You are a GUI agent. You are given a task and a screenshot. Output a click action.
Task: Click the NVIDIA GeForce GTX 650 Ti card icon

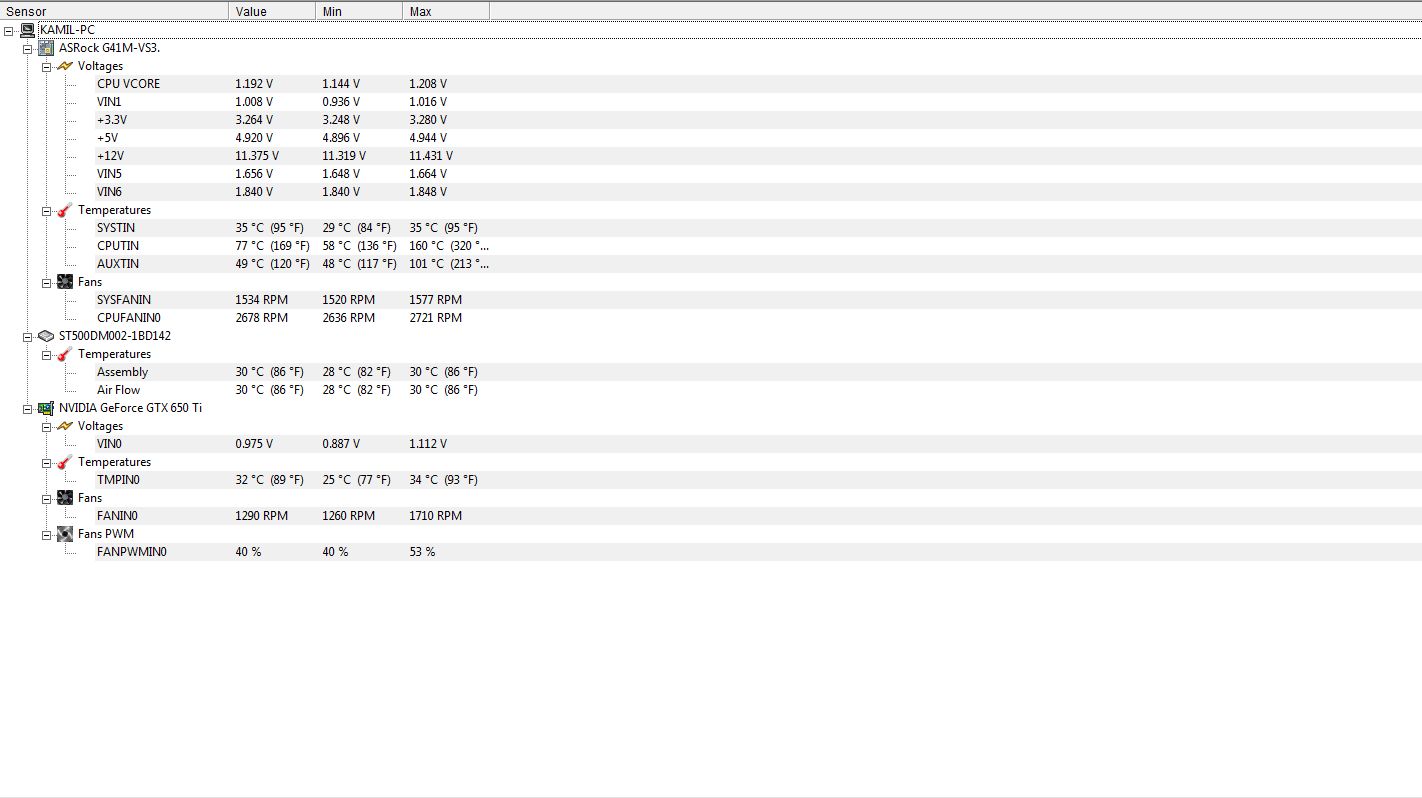coord(46,408)
